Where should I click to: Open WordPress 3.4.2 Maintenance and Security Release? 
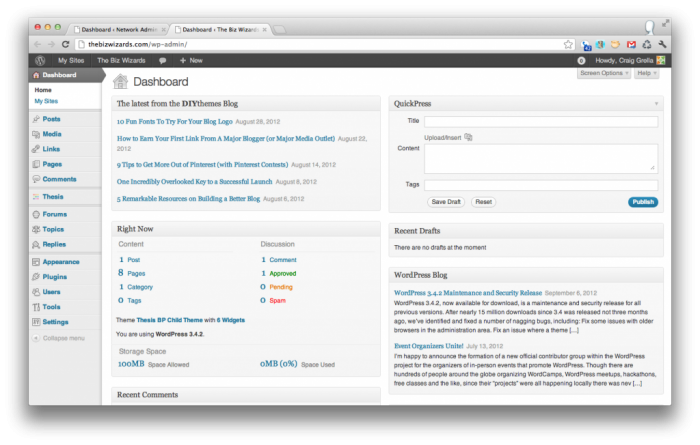pyautogui.click(x=467, y=293)
